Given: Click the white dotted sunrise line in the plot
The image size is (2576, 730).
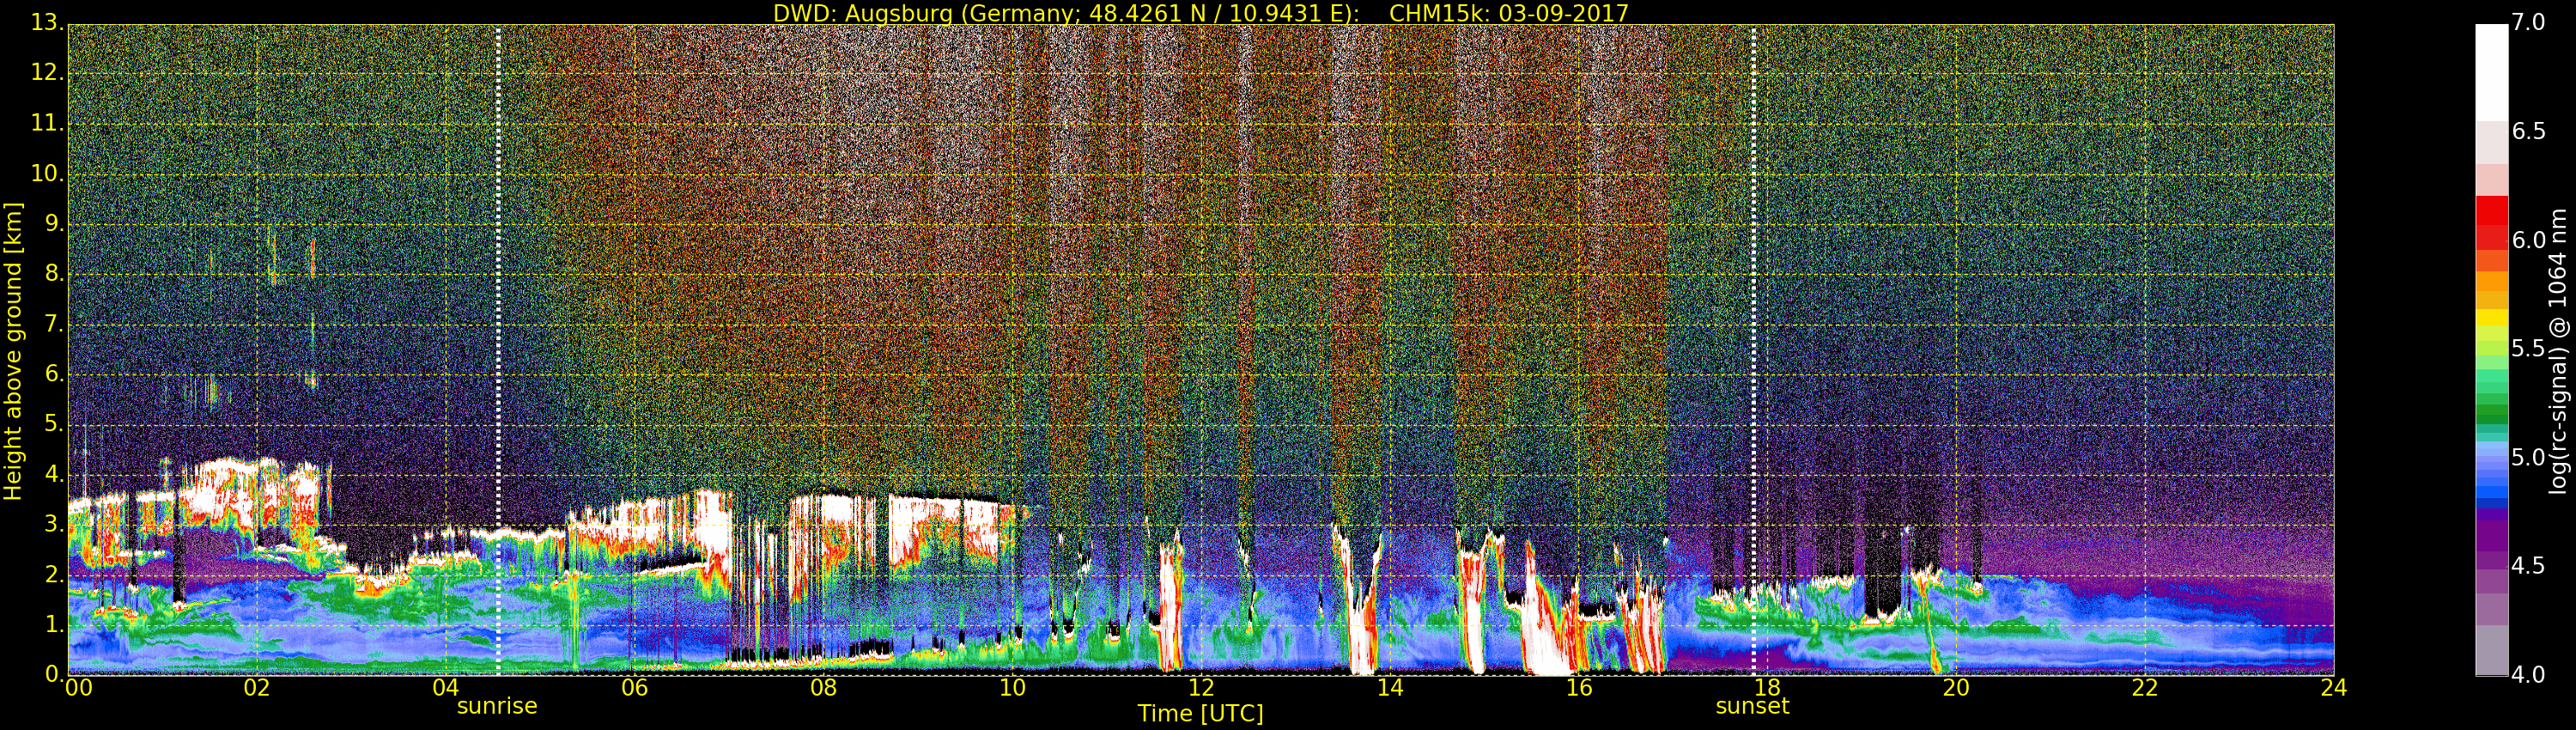Looking at the screenshot, I should pyautogui.click(x=498, y=350).
